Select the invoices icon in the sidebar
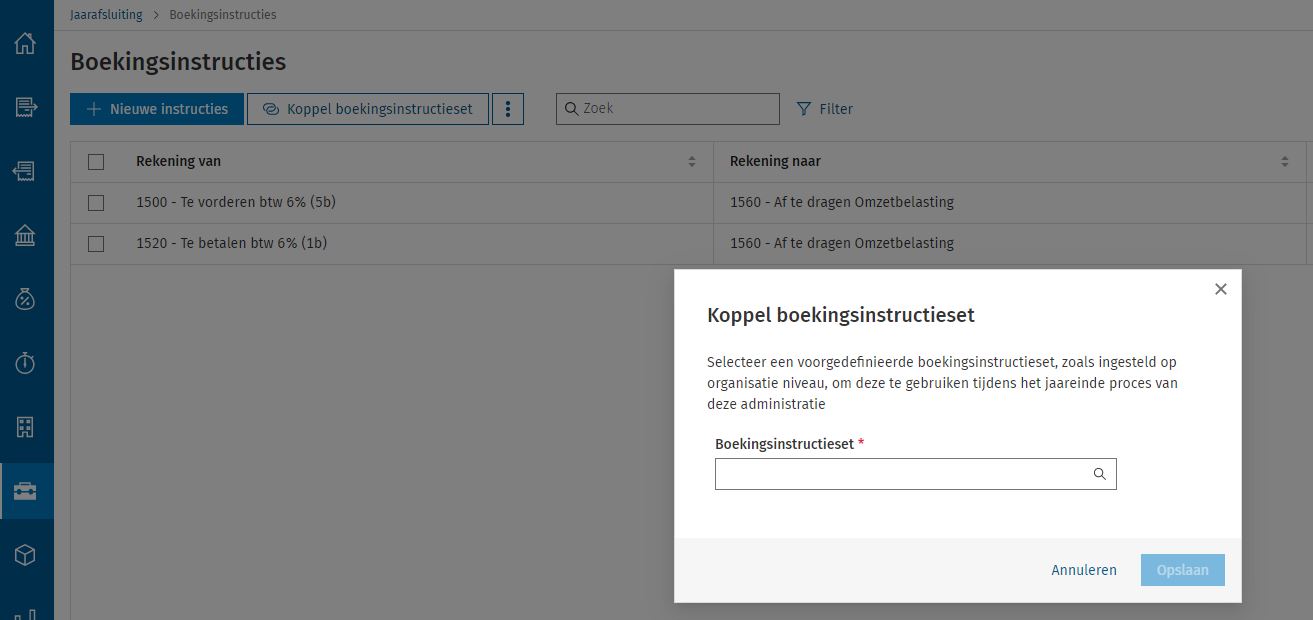1313x620 pixels. coord(25,107)
